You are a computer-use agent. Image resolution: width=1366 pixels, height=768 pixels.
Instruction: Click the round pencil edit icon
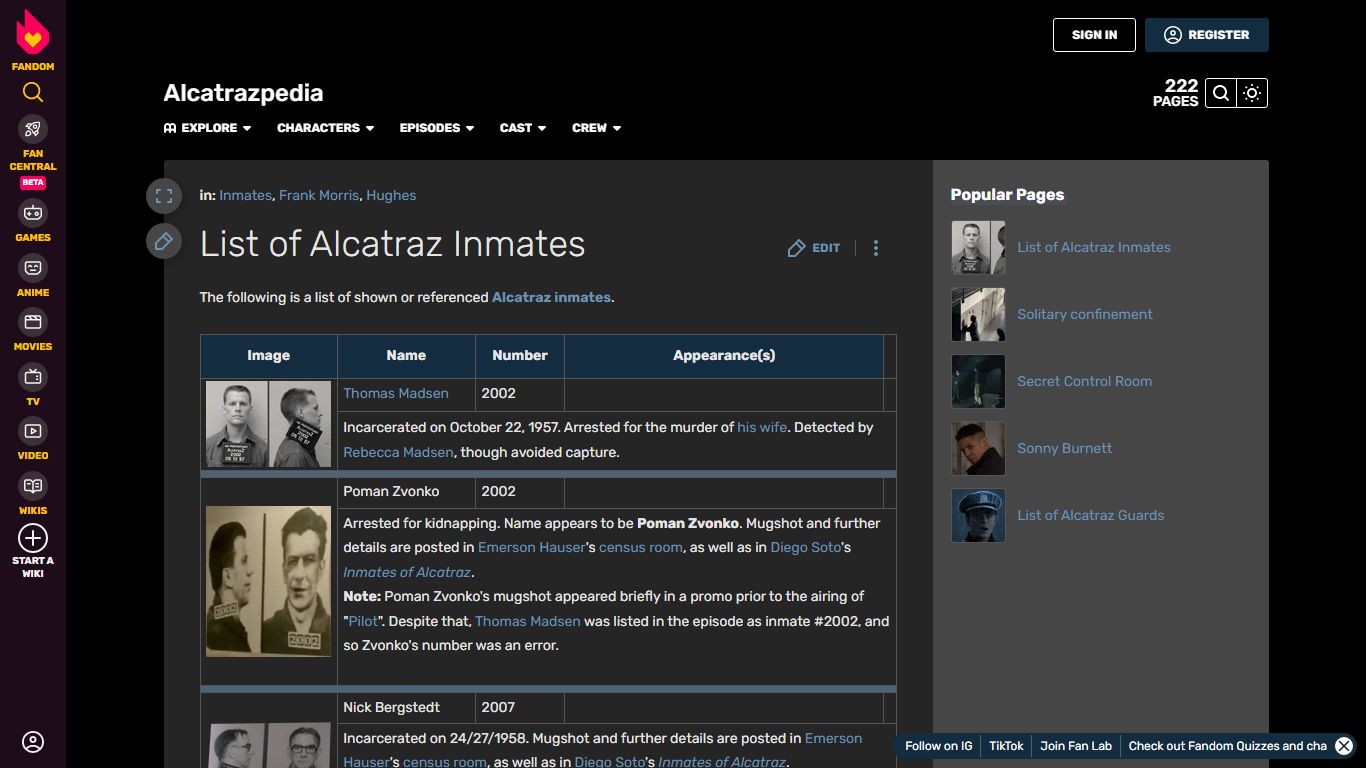[164, 241]
